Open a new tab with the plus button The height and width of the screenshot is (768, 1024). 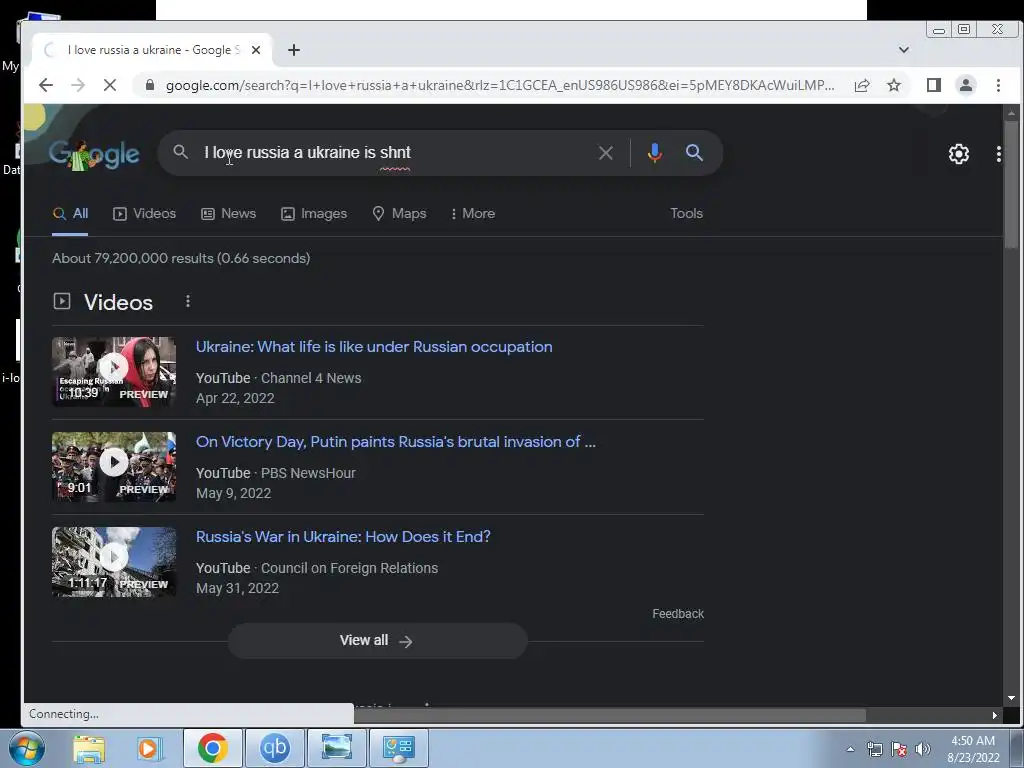(294, 50)
